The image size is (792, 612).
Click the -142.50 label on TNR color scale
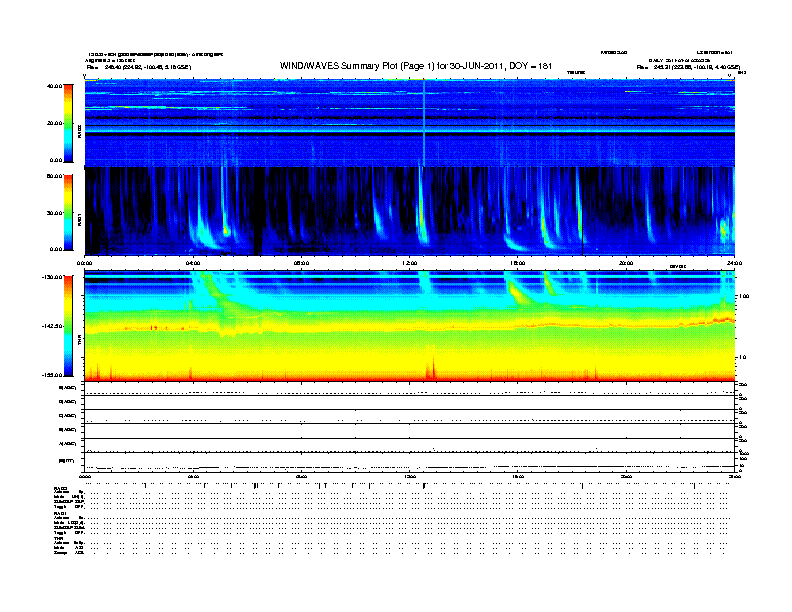[53, 326]
